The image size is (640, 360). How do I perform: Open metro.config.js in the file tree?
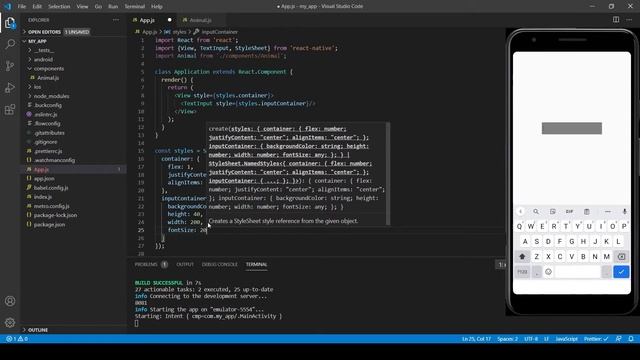(x=51, y=206)
